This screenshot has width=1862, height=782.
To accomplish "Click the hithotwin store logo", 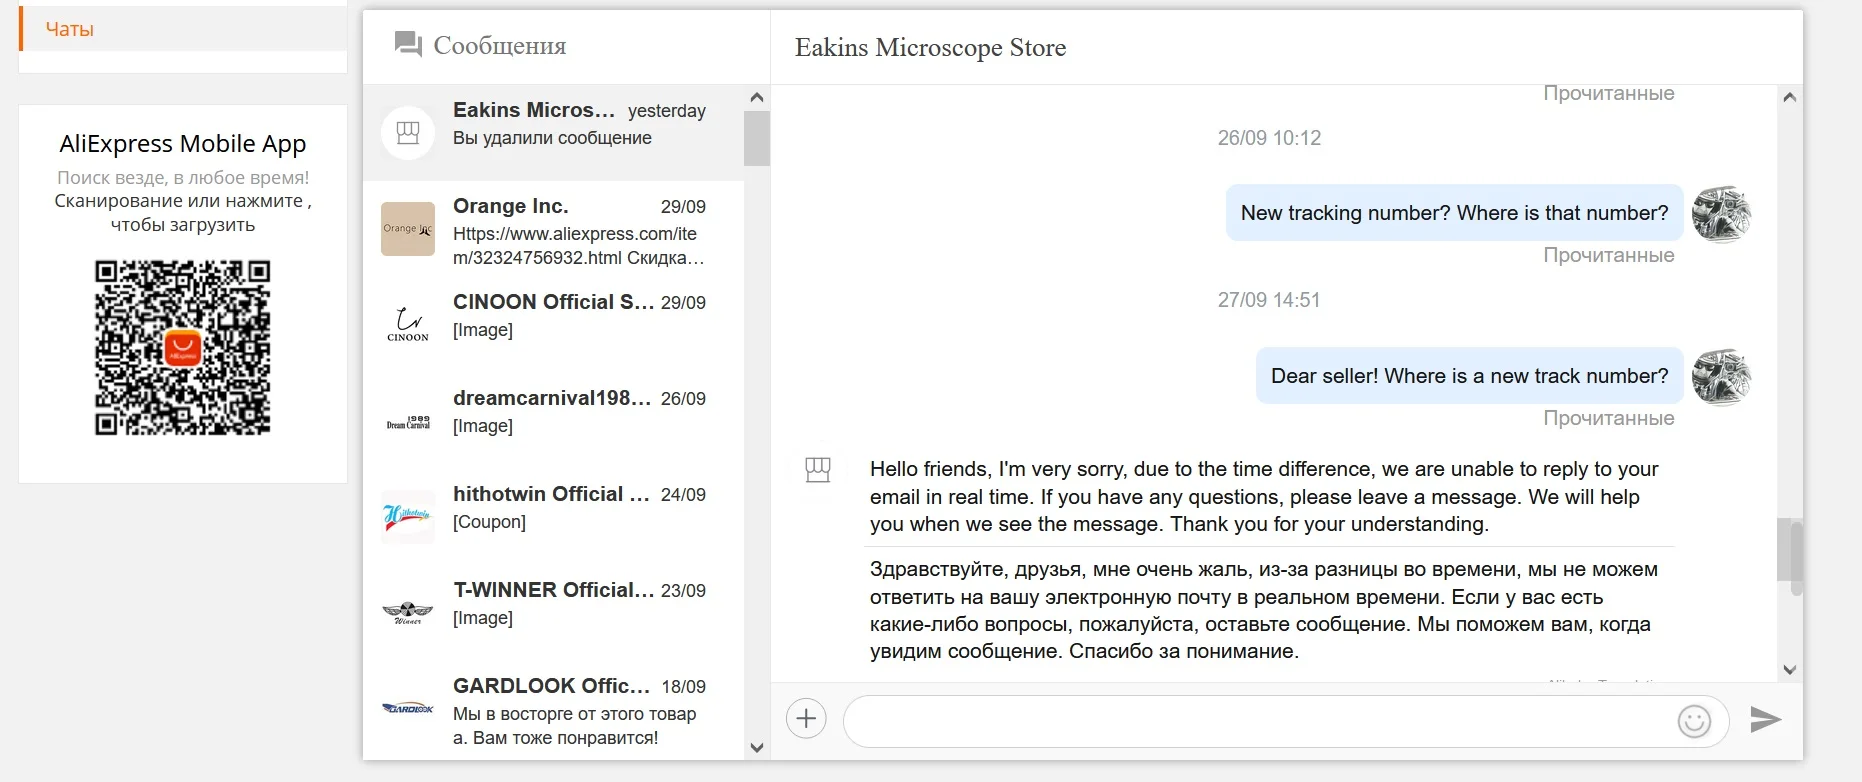I will point(408,517).
